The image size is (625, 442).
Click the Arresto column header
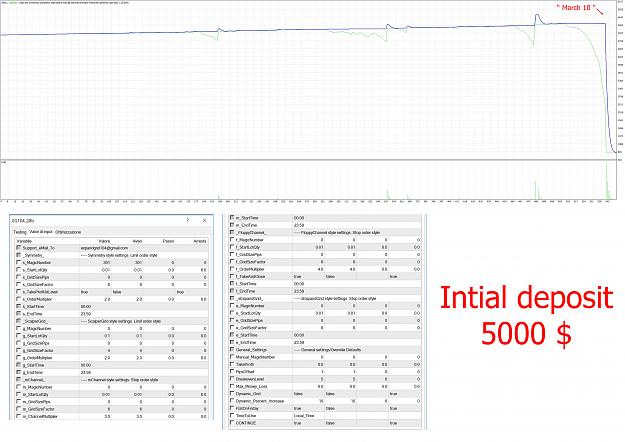(200, 241)
